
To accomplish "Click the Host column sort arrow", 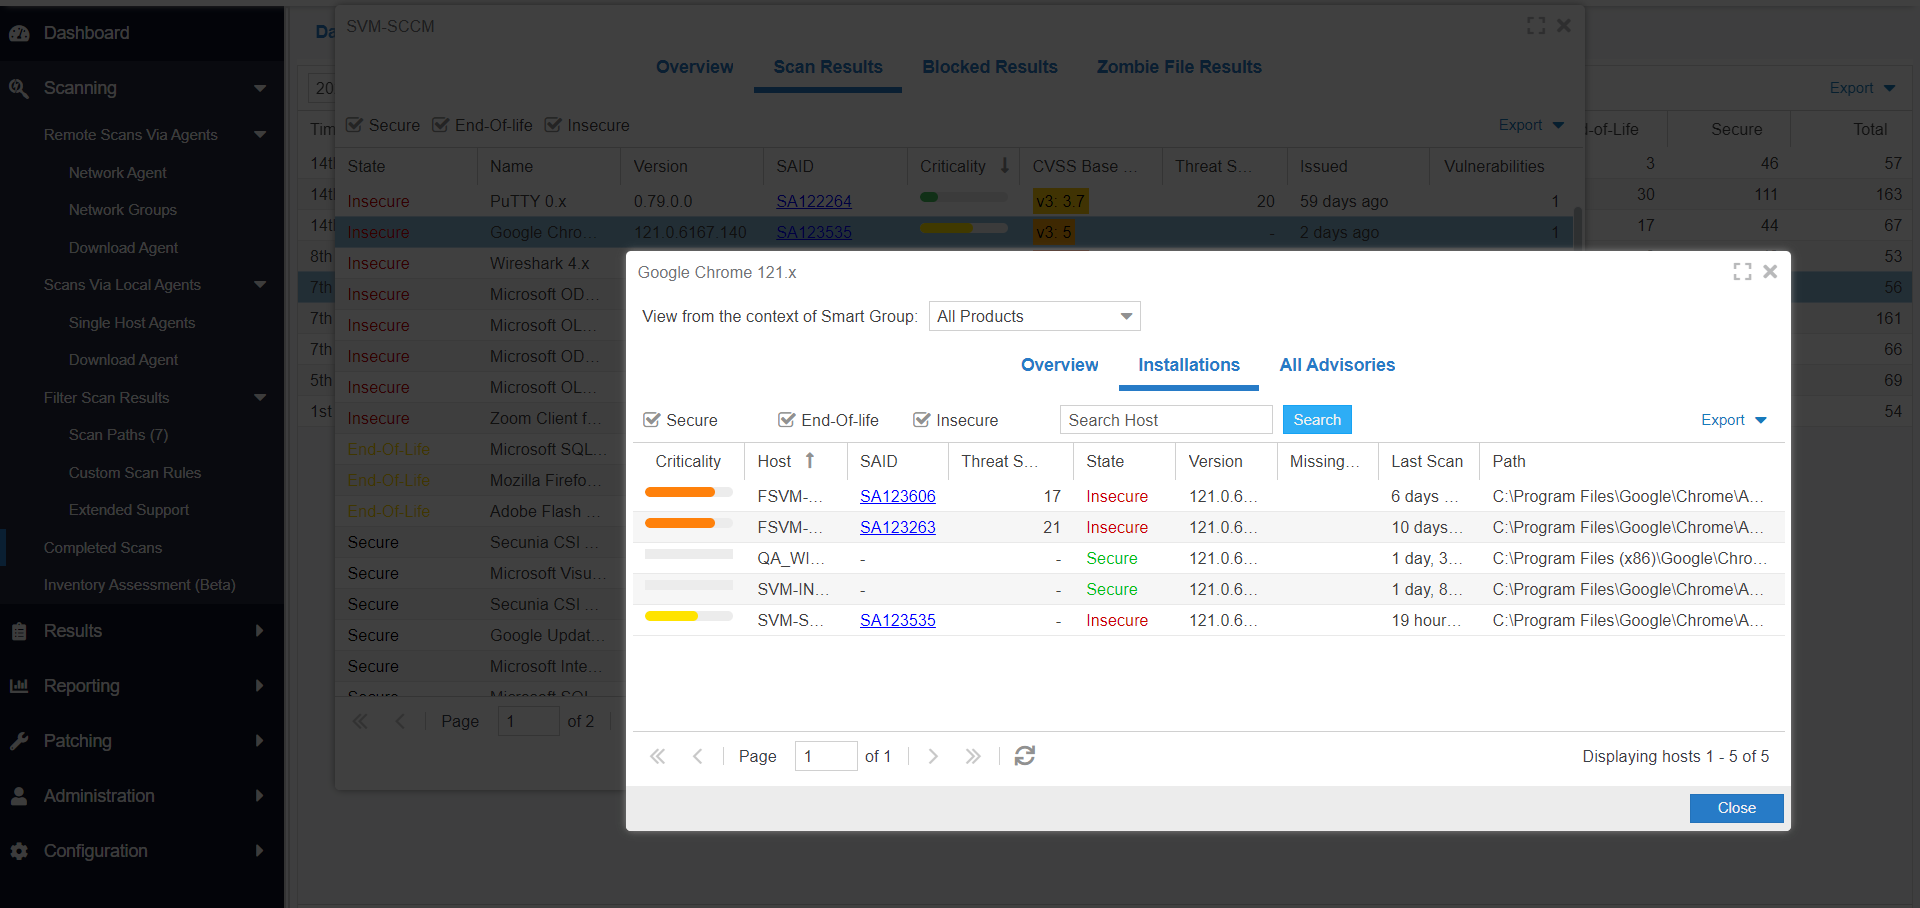I will pyautogui.click(x=810, y=461).
